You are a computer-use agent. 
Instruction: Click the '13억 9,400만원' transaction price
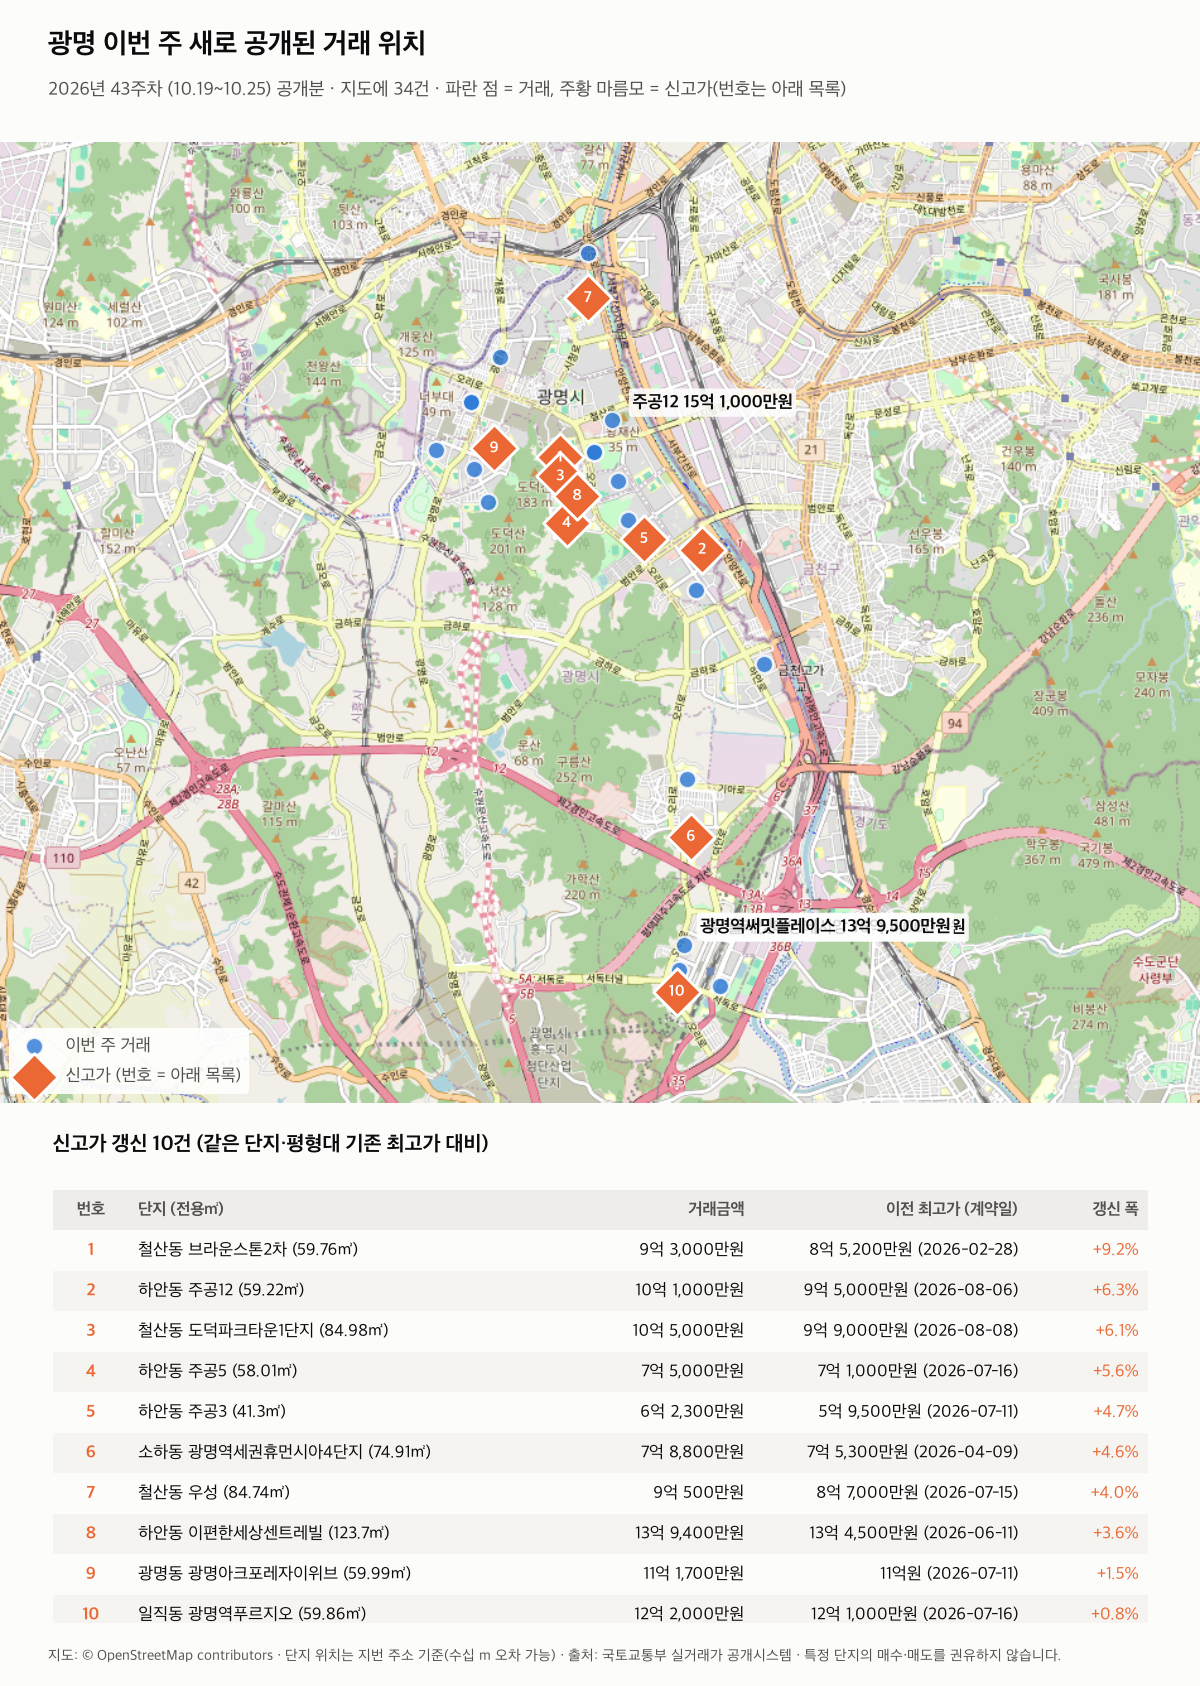tap(689, 1533)
